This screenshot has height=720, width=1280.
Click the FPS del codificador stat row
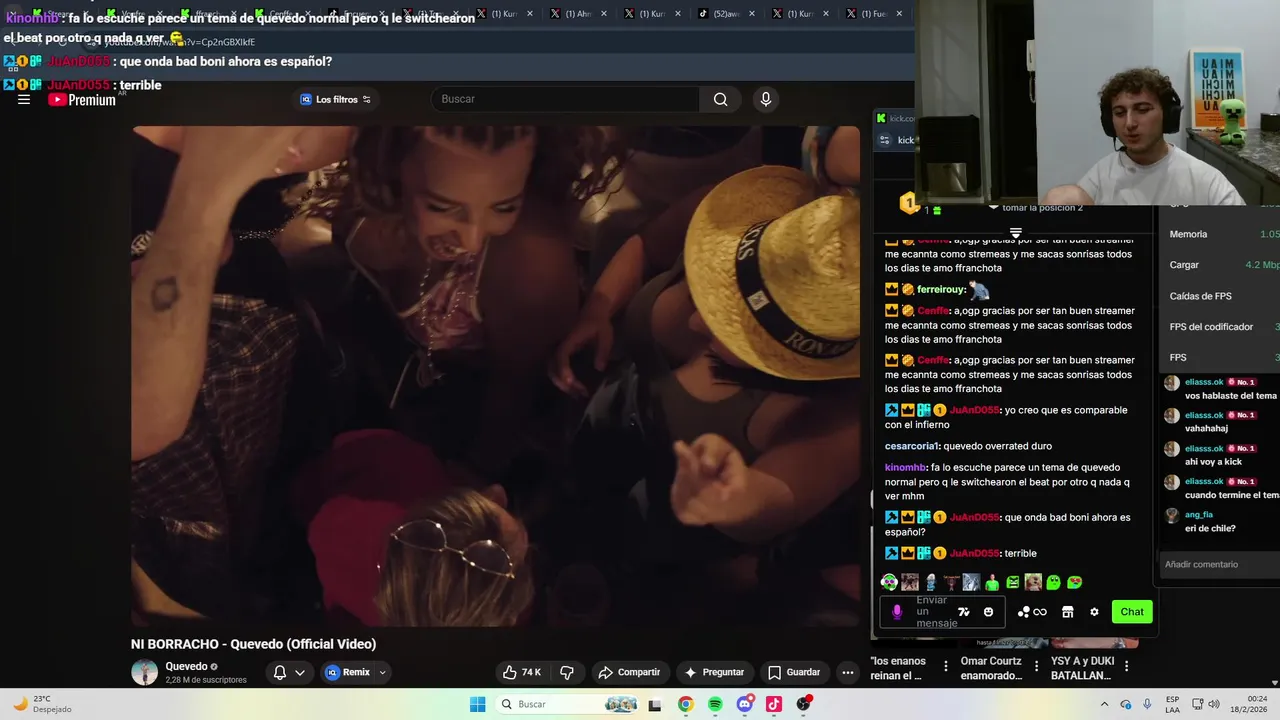click(1222, 327)
